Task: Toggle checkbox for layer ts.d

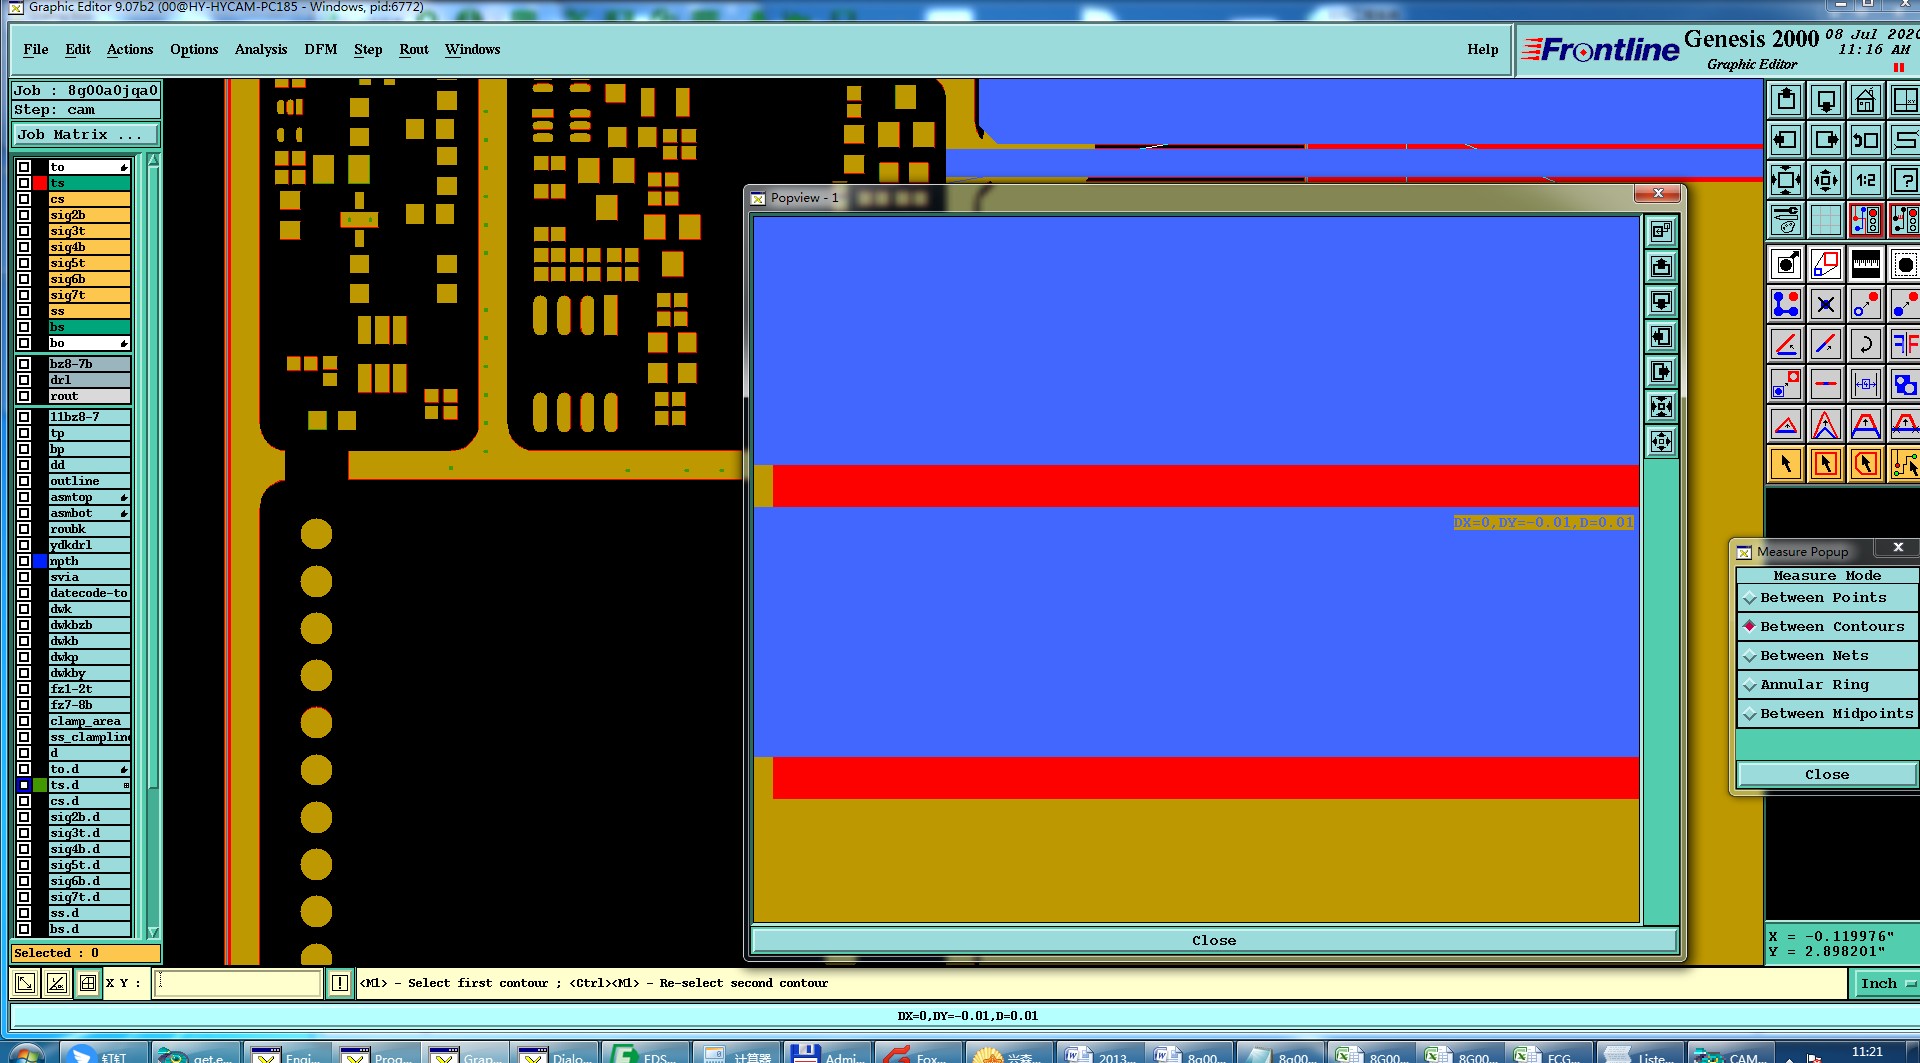Action: pos(24,785)
